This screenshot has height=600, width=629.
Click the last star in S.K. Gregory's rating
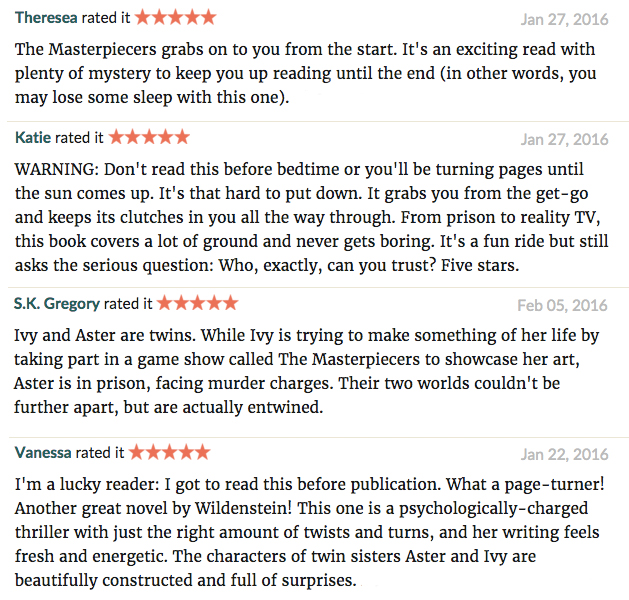231,303
